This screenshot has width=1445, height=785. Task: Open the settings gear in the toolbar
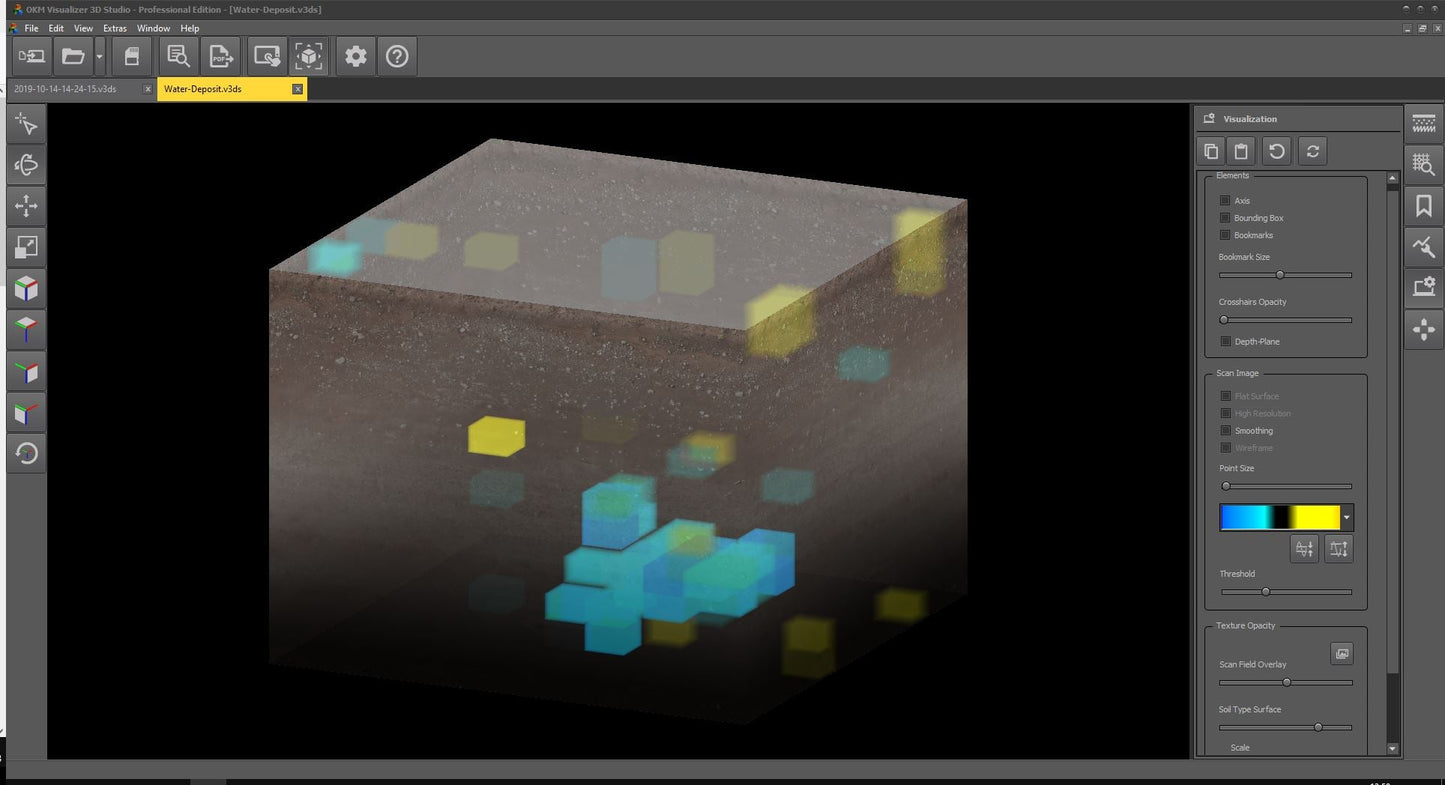click(355, 57)
